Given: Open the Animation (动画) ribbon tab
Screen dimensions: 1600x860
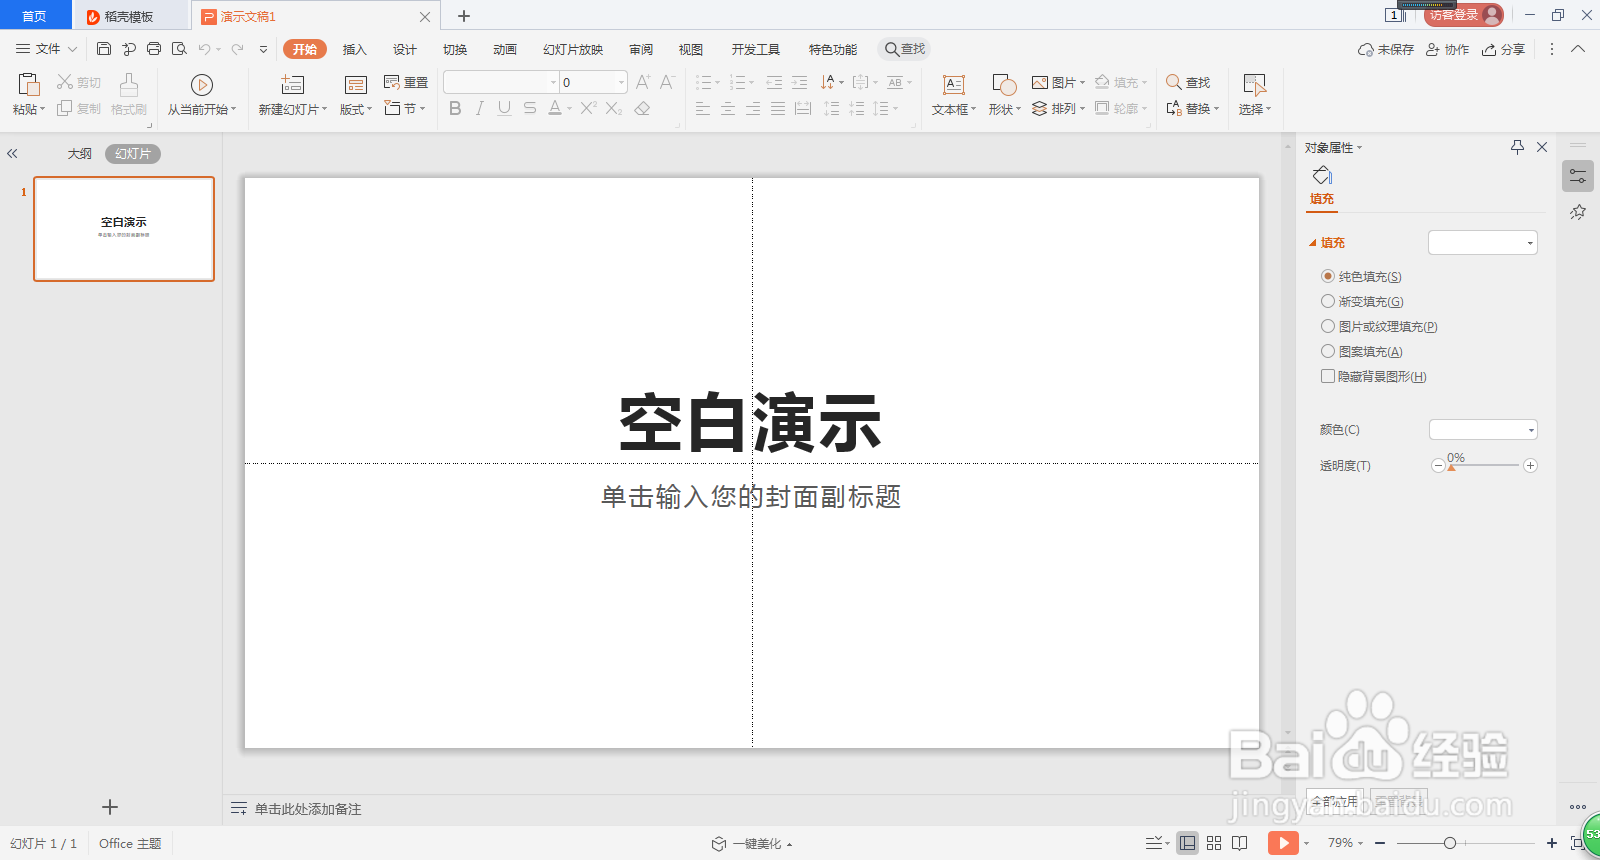Looking at the screenshot, I should (505, 49).
